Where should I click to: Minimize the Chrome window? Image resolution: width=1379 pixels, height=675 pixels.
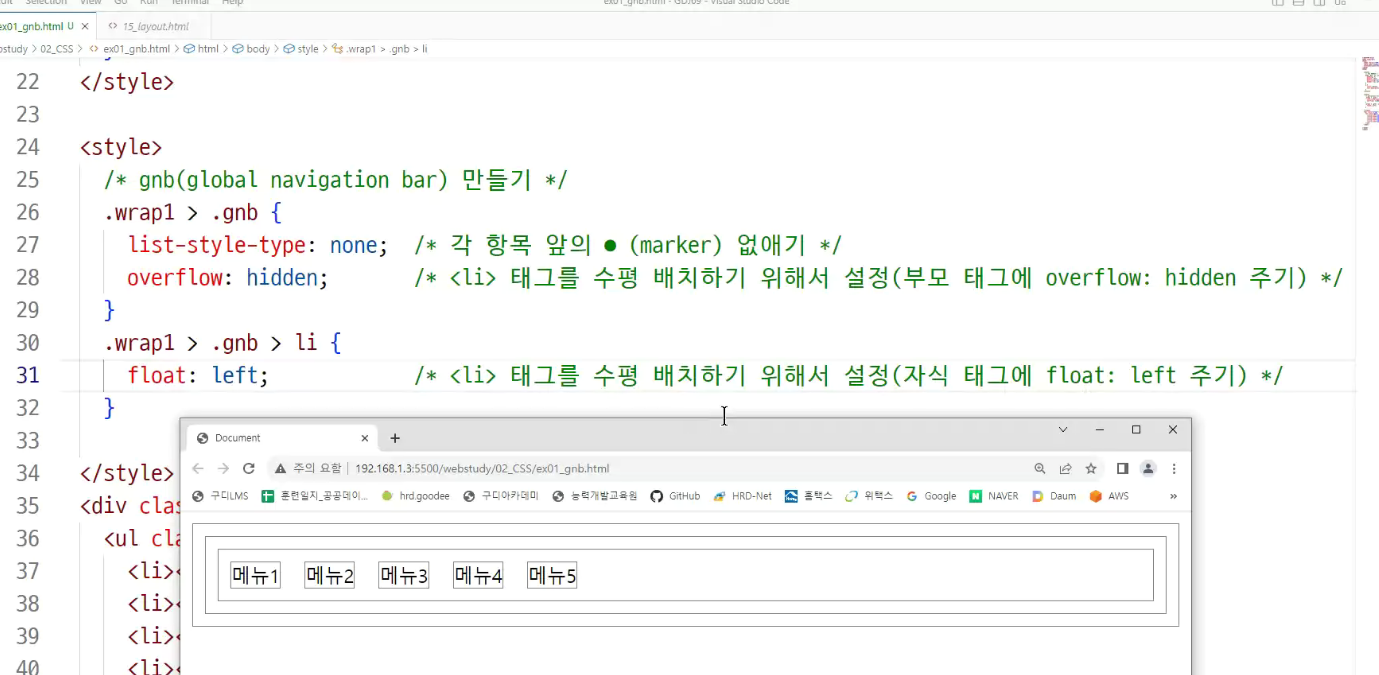(x=1100, y=429)
